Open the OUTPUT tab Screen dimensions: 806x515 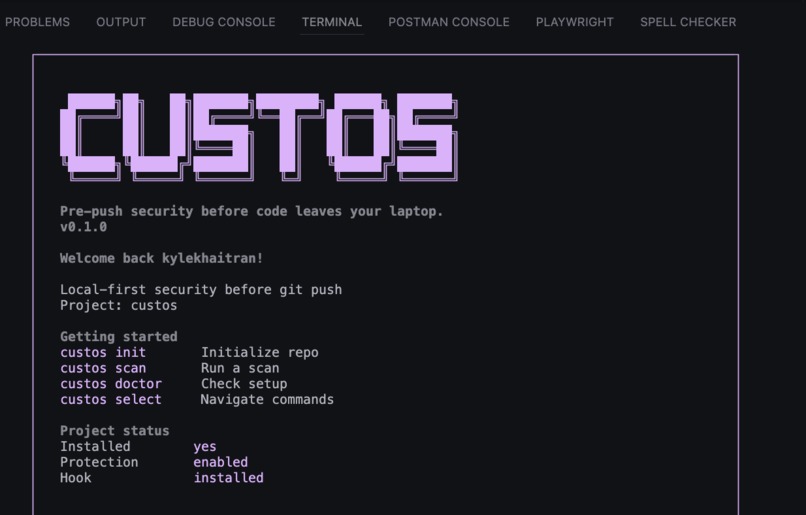[121, 22]
